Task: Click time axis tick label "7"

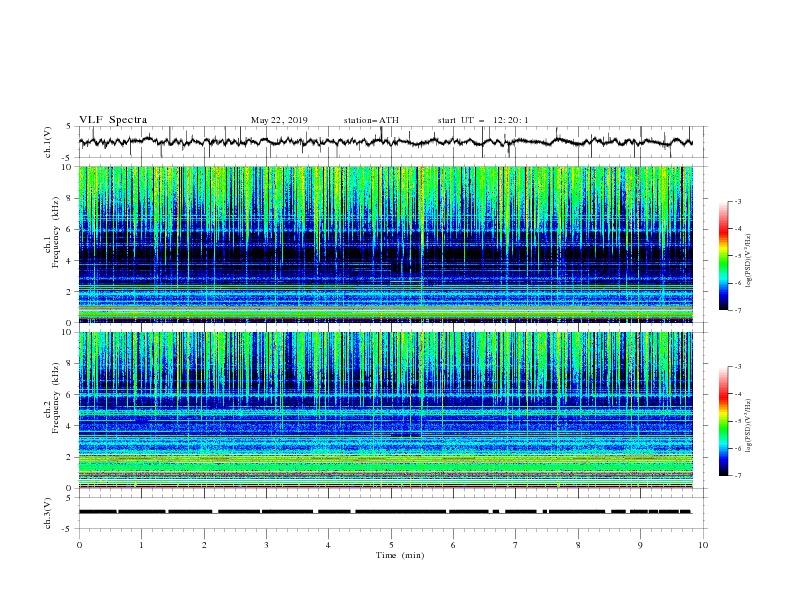Action: pyautogui.click(x=516, y=545)
